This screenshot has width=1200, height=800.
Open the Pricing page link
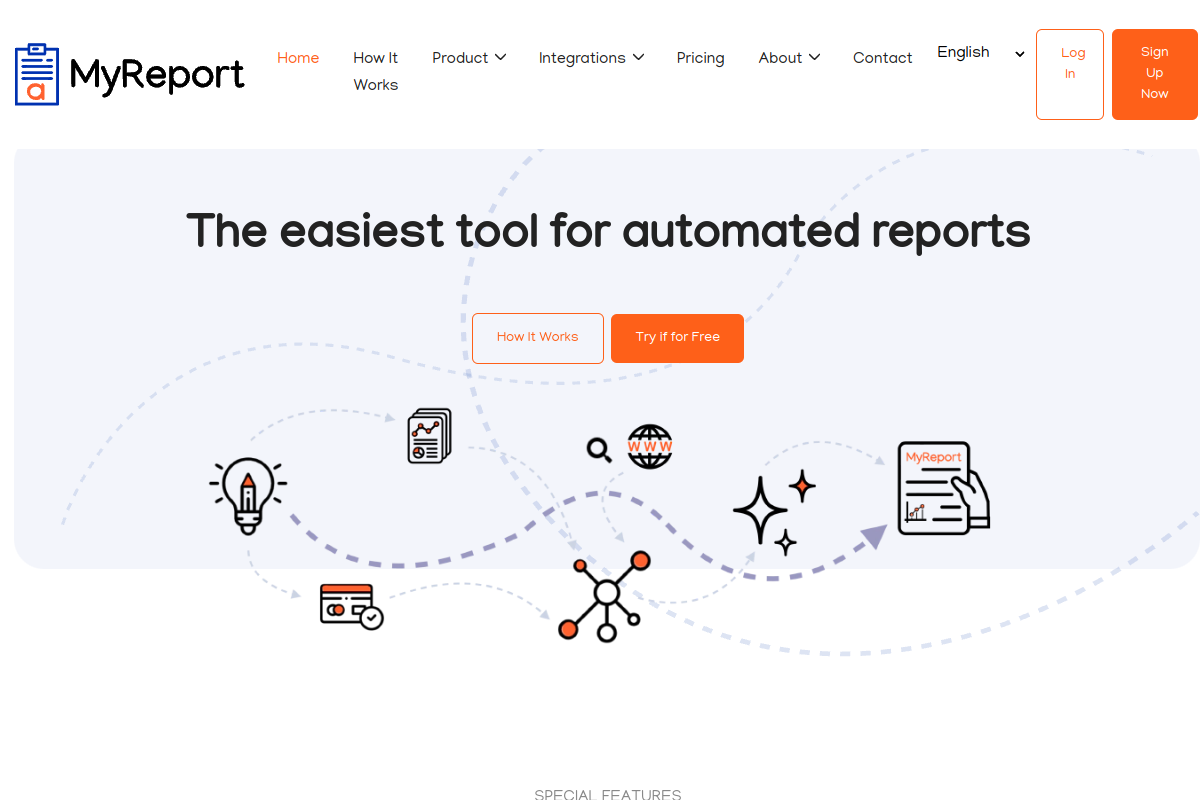pos(700,58)
